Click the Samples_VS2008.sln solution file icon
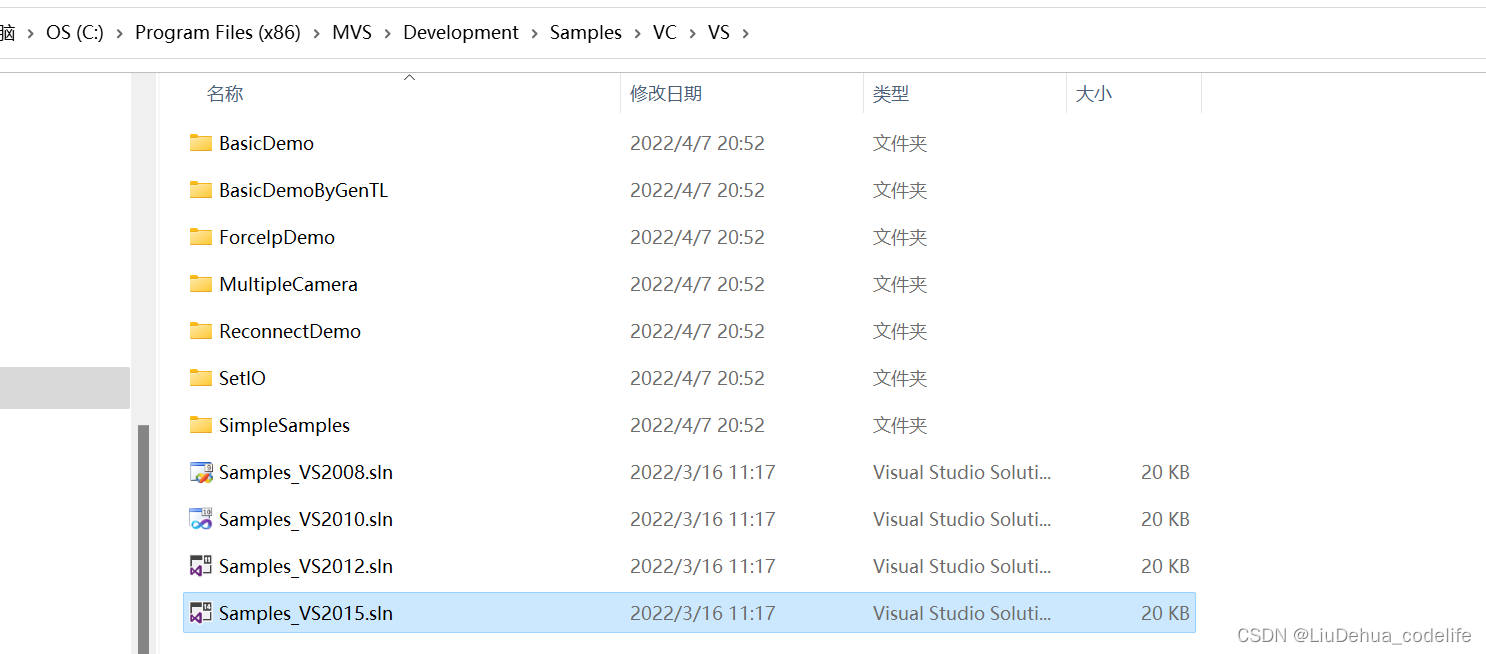1486x654 pixels. click(x=201, y=472)
